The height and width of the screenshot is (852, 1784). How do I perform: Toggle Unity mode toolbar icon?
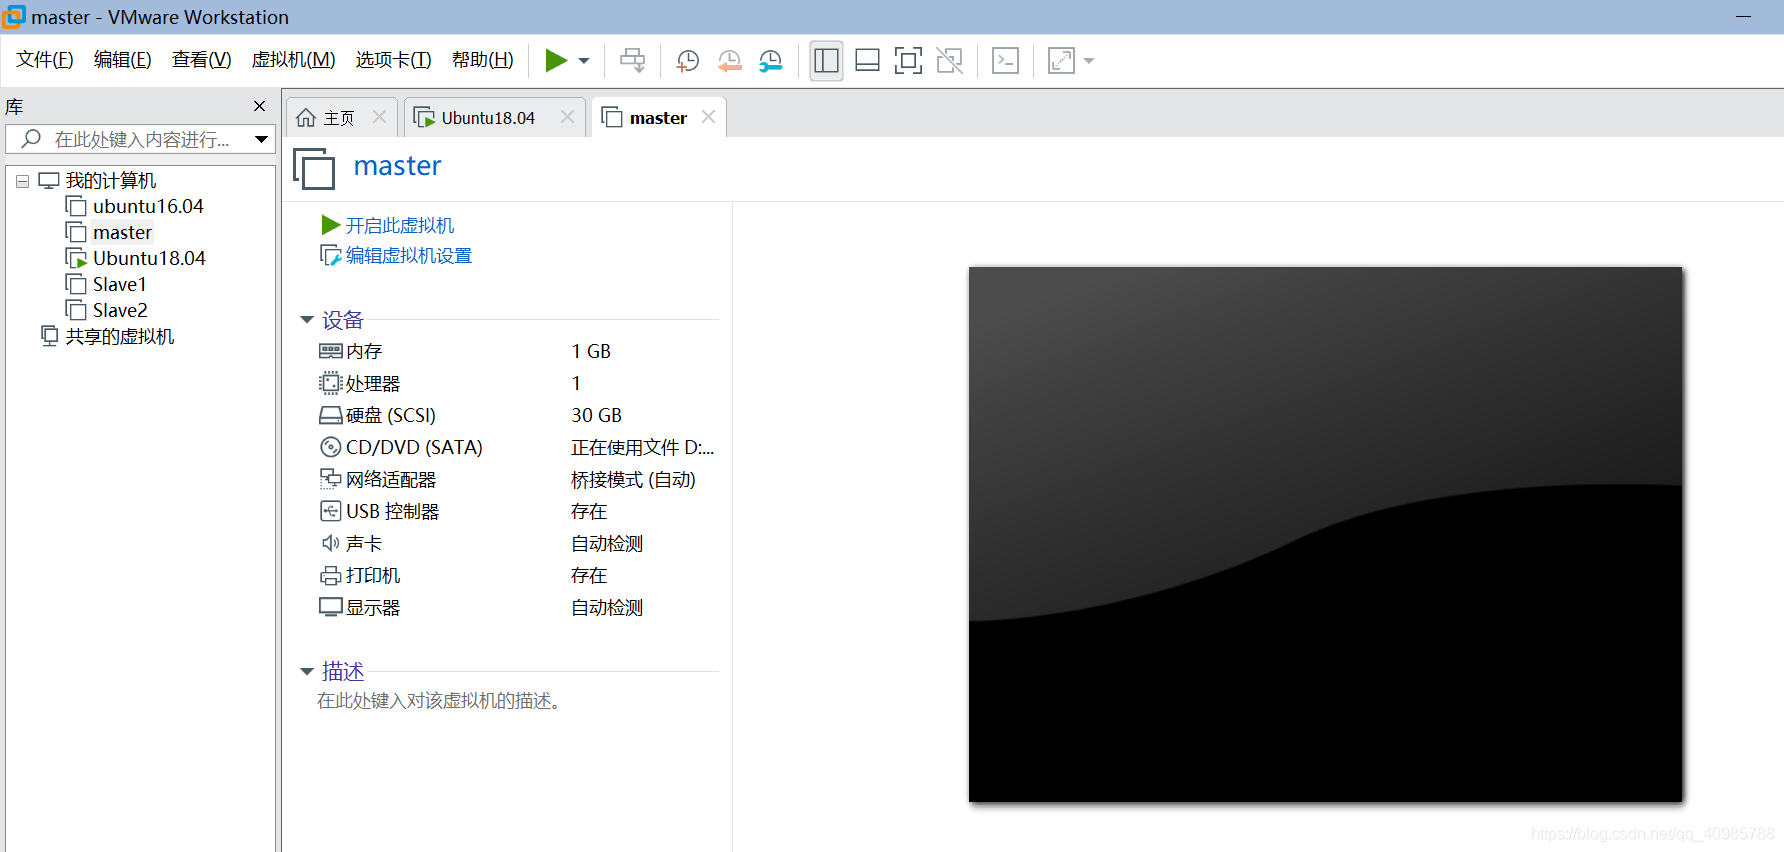(949, 61)
